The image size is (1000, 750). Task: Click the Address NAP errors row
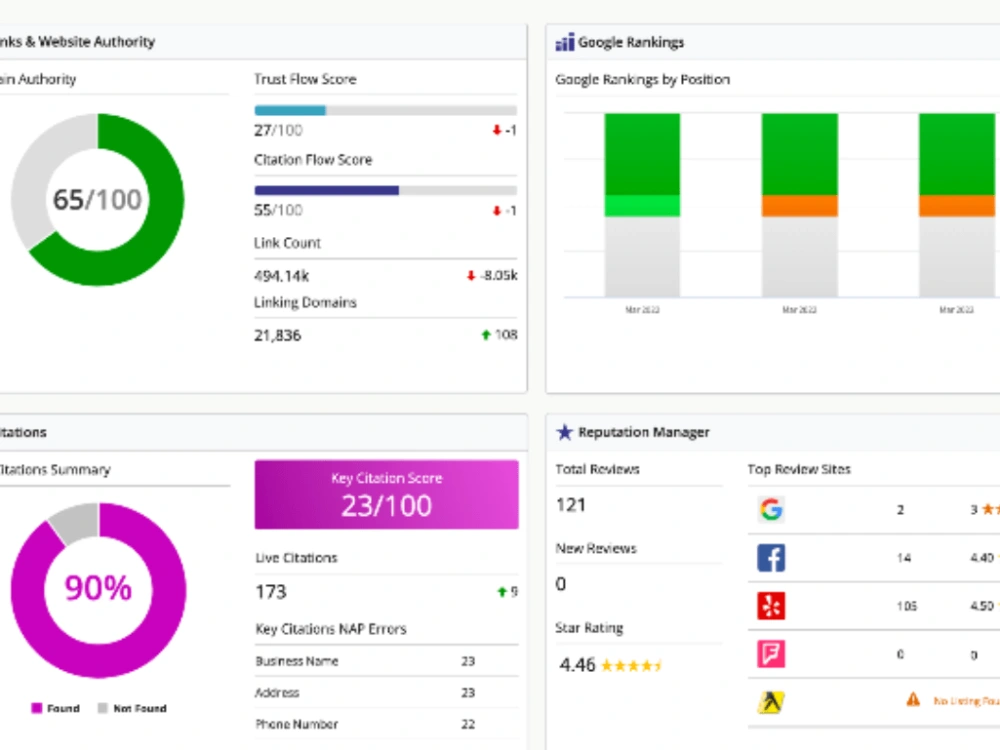(386, 692)
